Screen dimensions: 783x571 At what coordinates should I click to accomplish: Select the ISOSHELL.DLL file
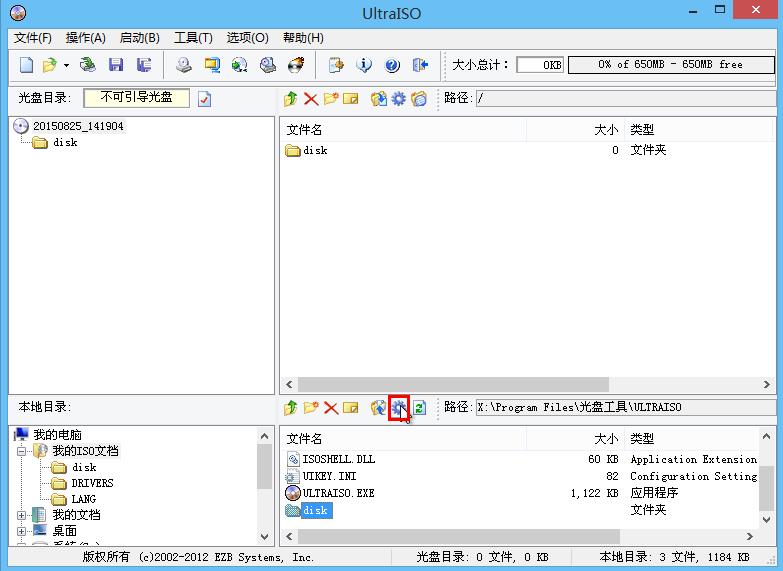tap(339, 459)
